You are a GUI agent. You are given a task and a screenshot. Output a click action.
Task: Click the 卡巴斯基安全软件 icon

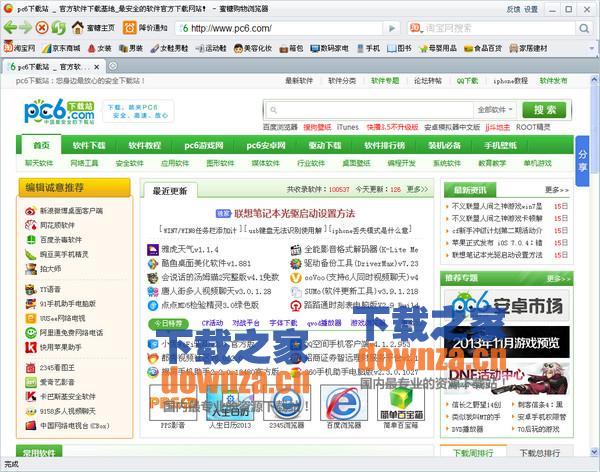click(x=31, y=397)
